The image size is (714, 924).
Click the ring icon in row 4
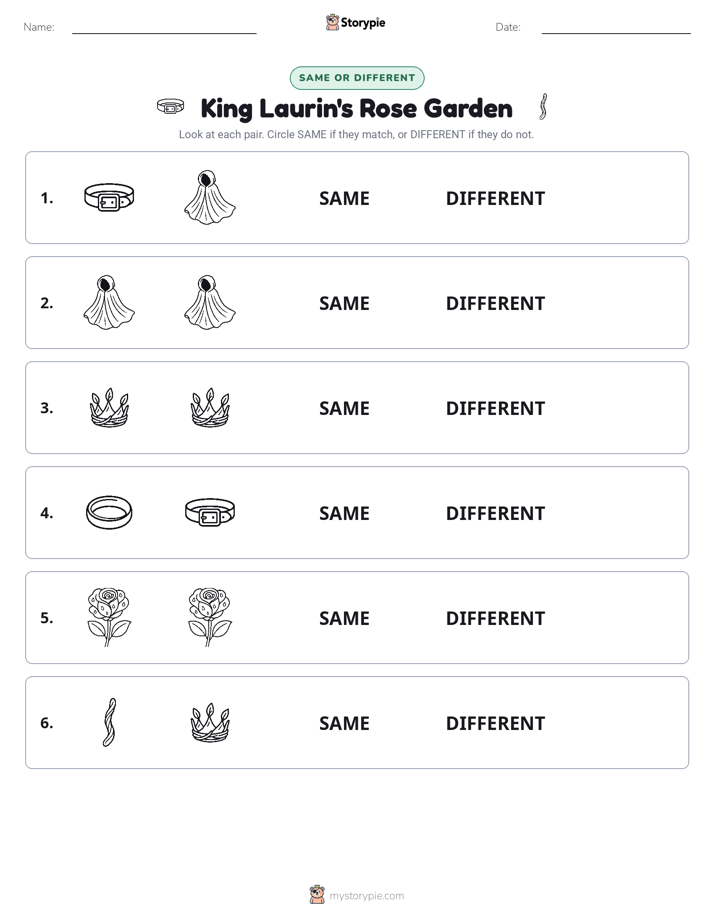pos(109,513)
